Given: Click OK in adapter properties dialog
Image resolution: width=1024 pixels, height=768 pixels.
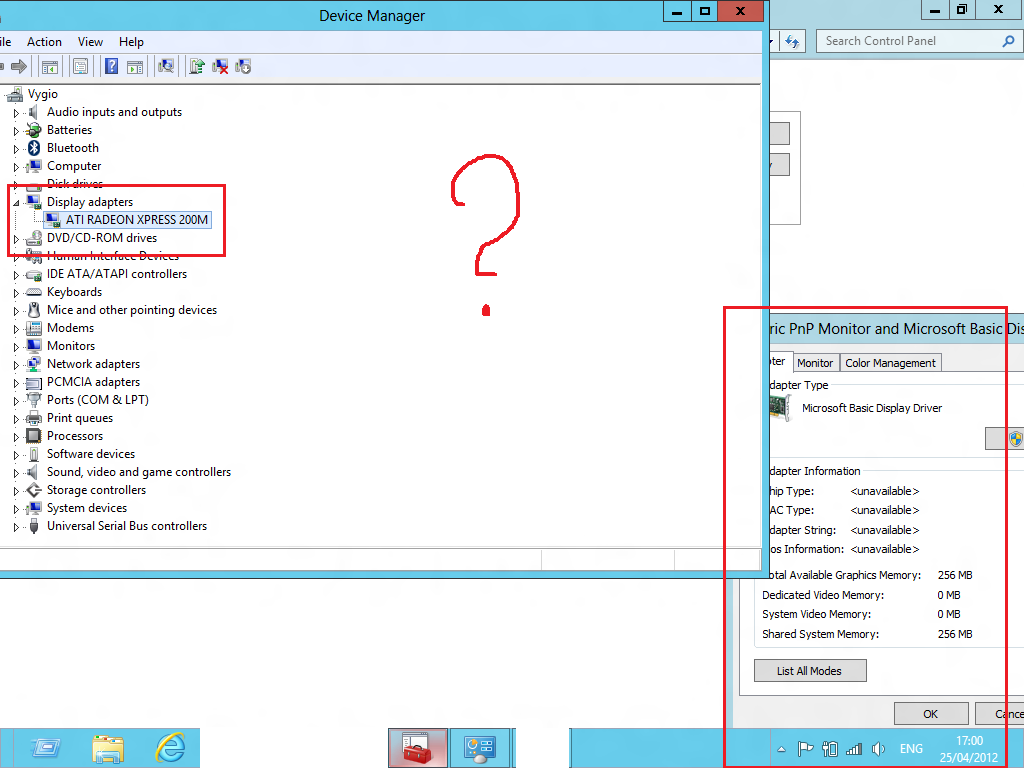Looking at the screenshot, I should pyautogui.click(x=931, y=714).
